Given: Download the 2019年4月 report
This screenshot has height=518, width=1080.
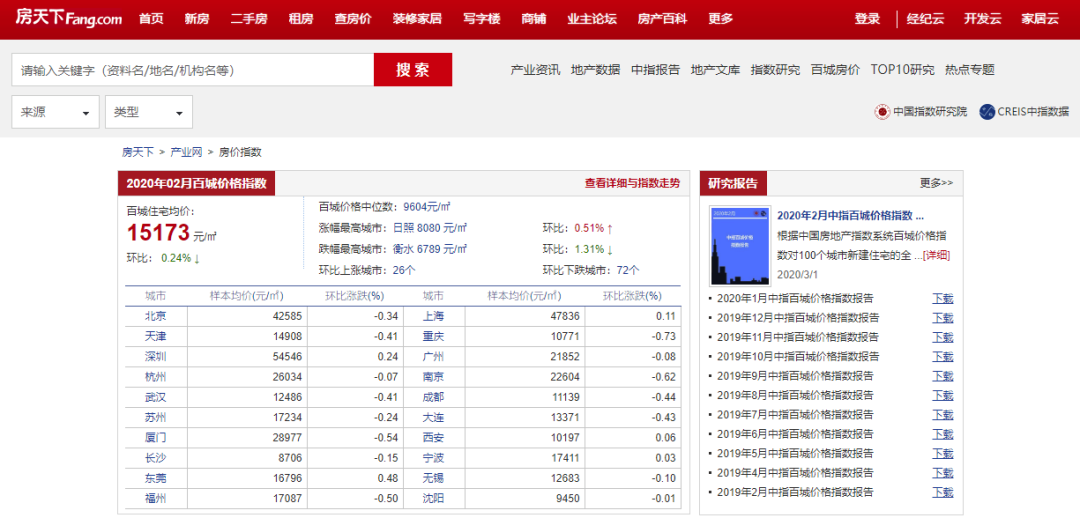Looking at the screenshot, I should 943,473.
